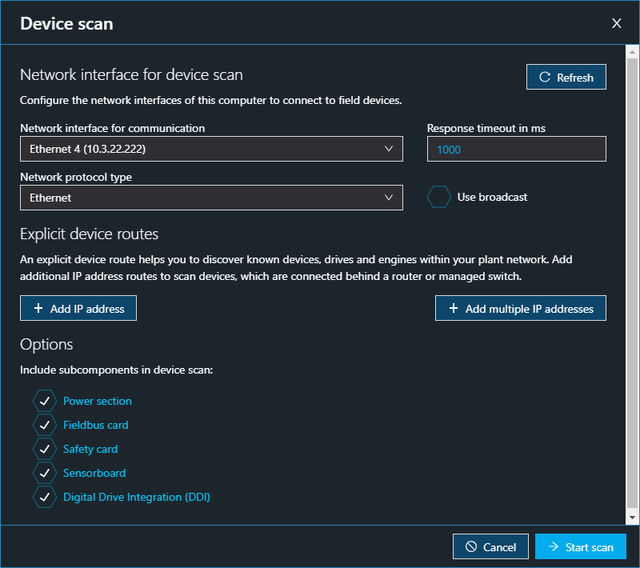Click Add IP address button
Viewport: 640px width, 568px height.
pos(78,309)
